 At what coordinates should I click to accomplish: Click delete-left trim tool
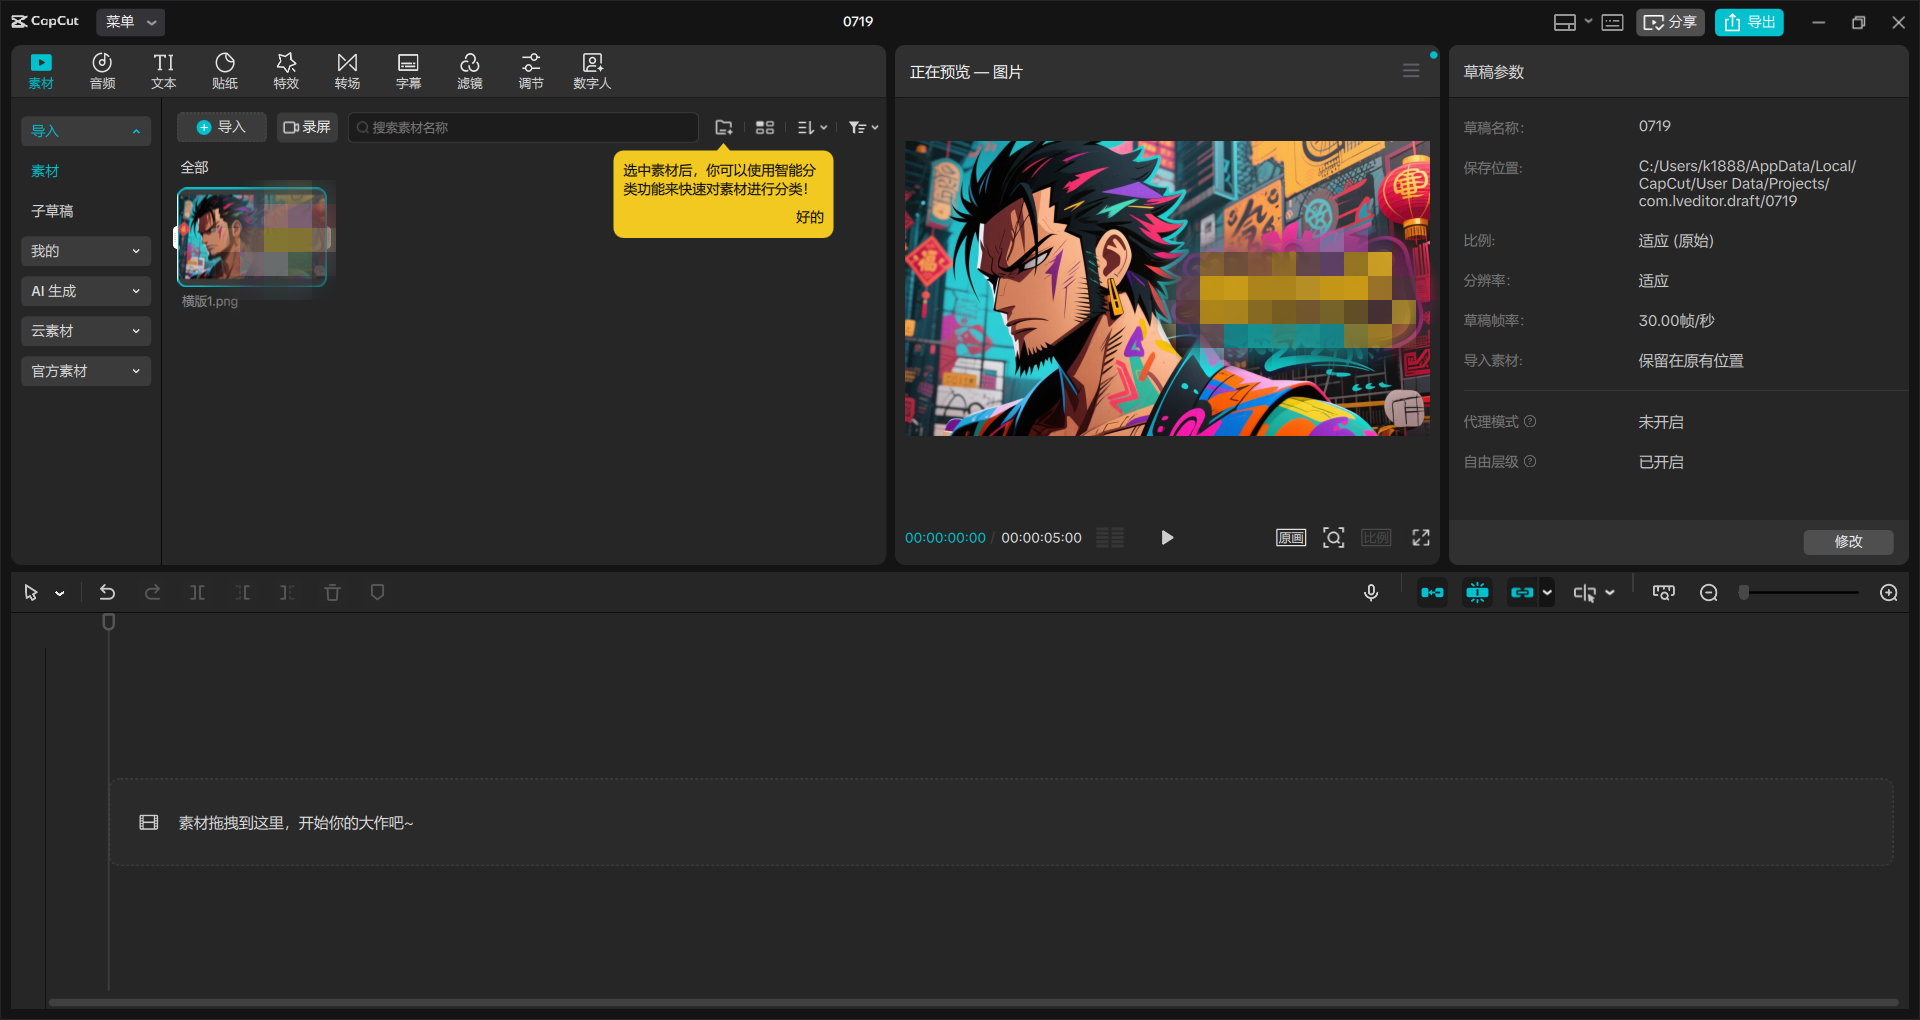pos(243,593)
